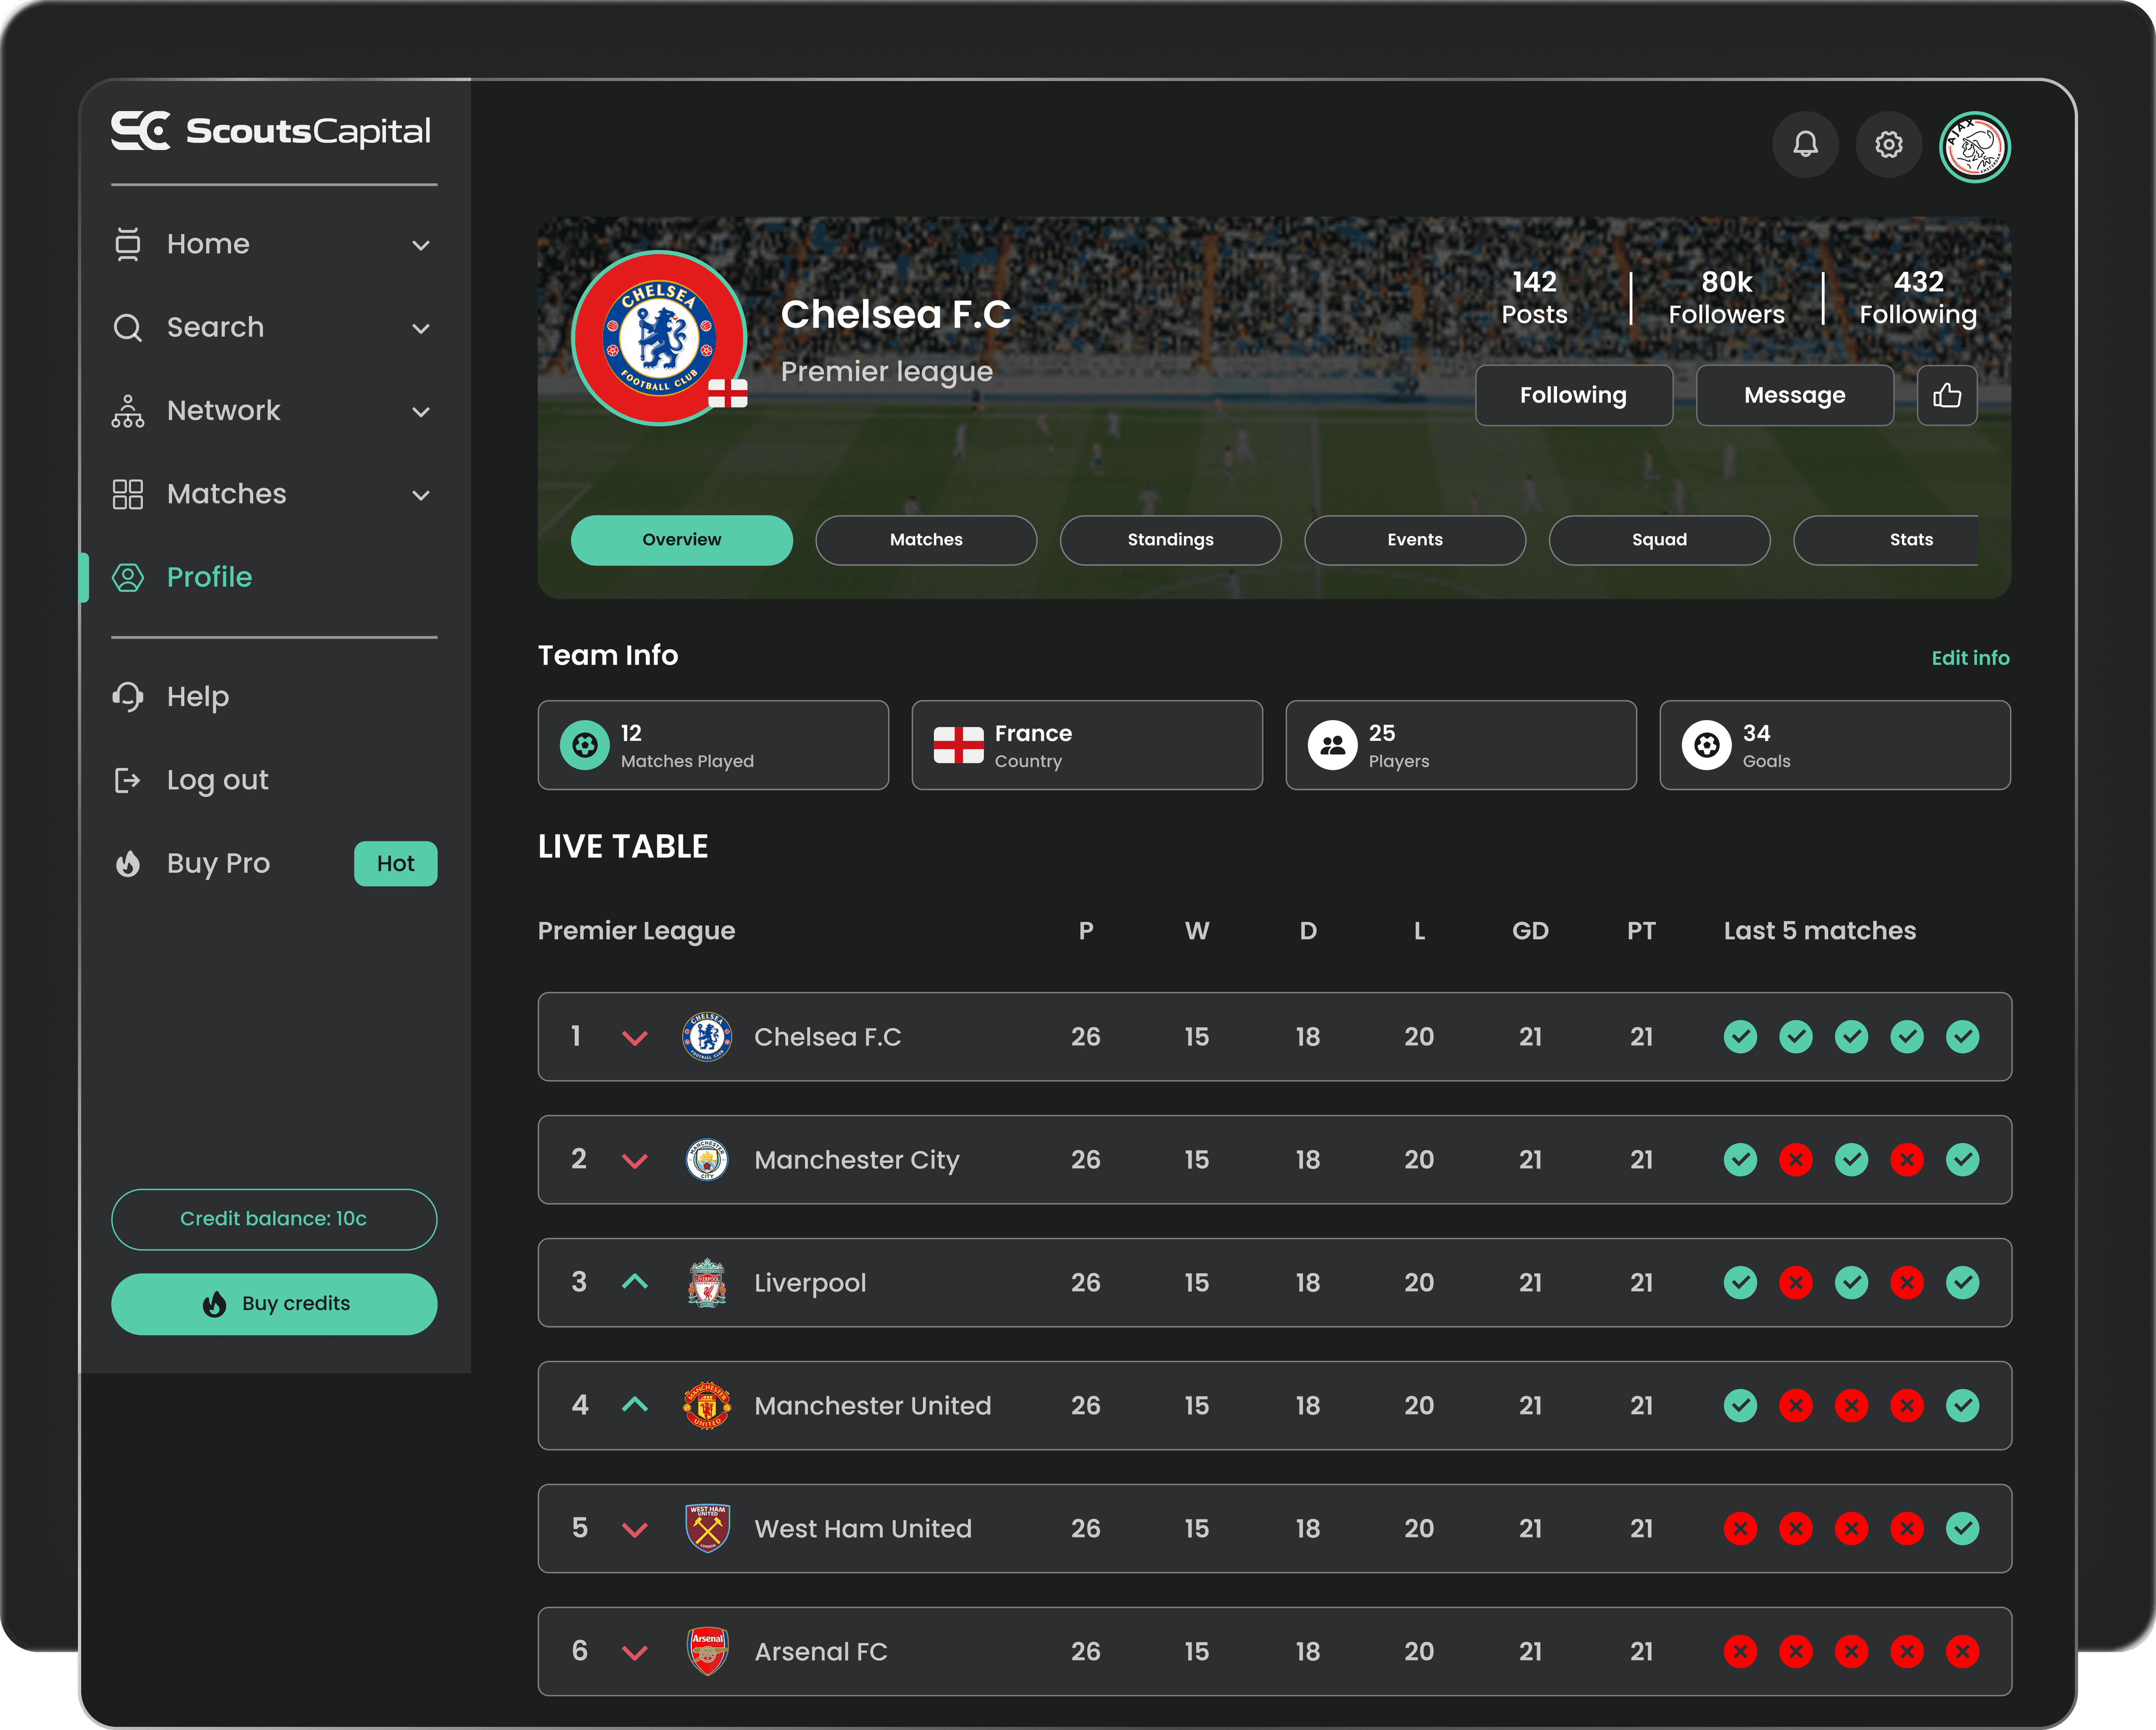Screen dimensions: 2156x1730
Task: Click the ScoutsCapital logo
Action: click(x=271, y=131)
